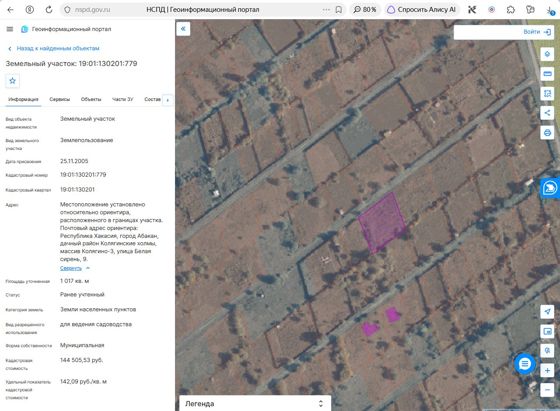
Task: Open bookmark icon in address bar
Action: click(x=339, y=10)
